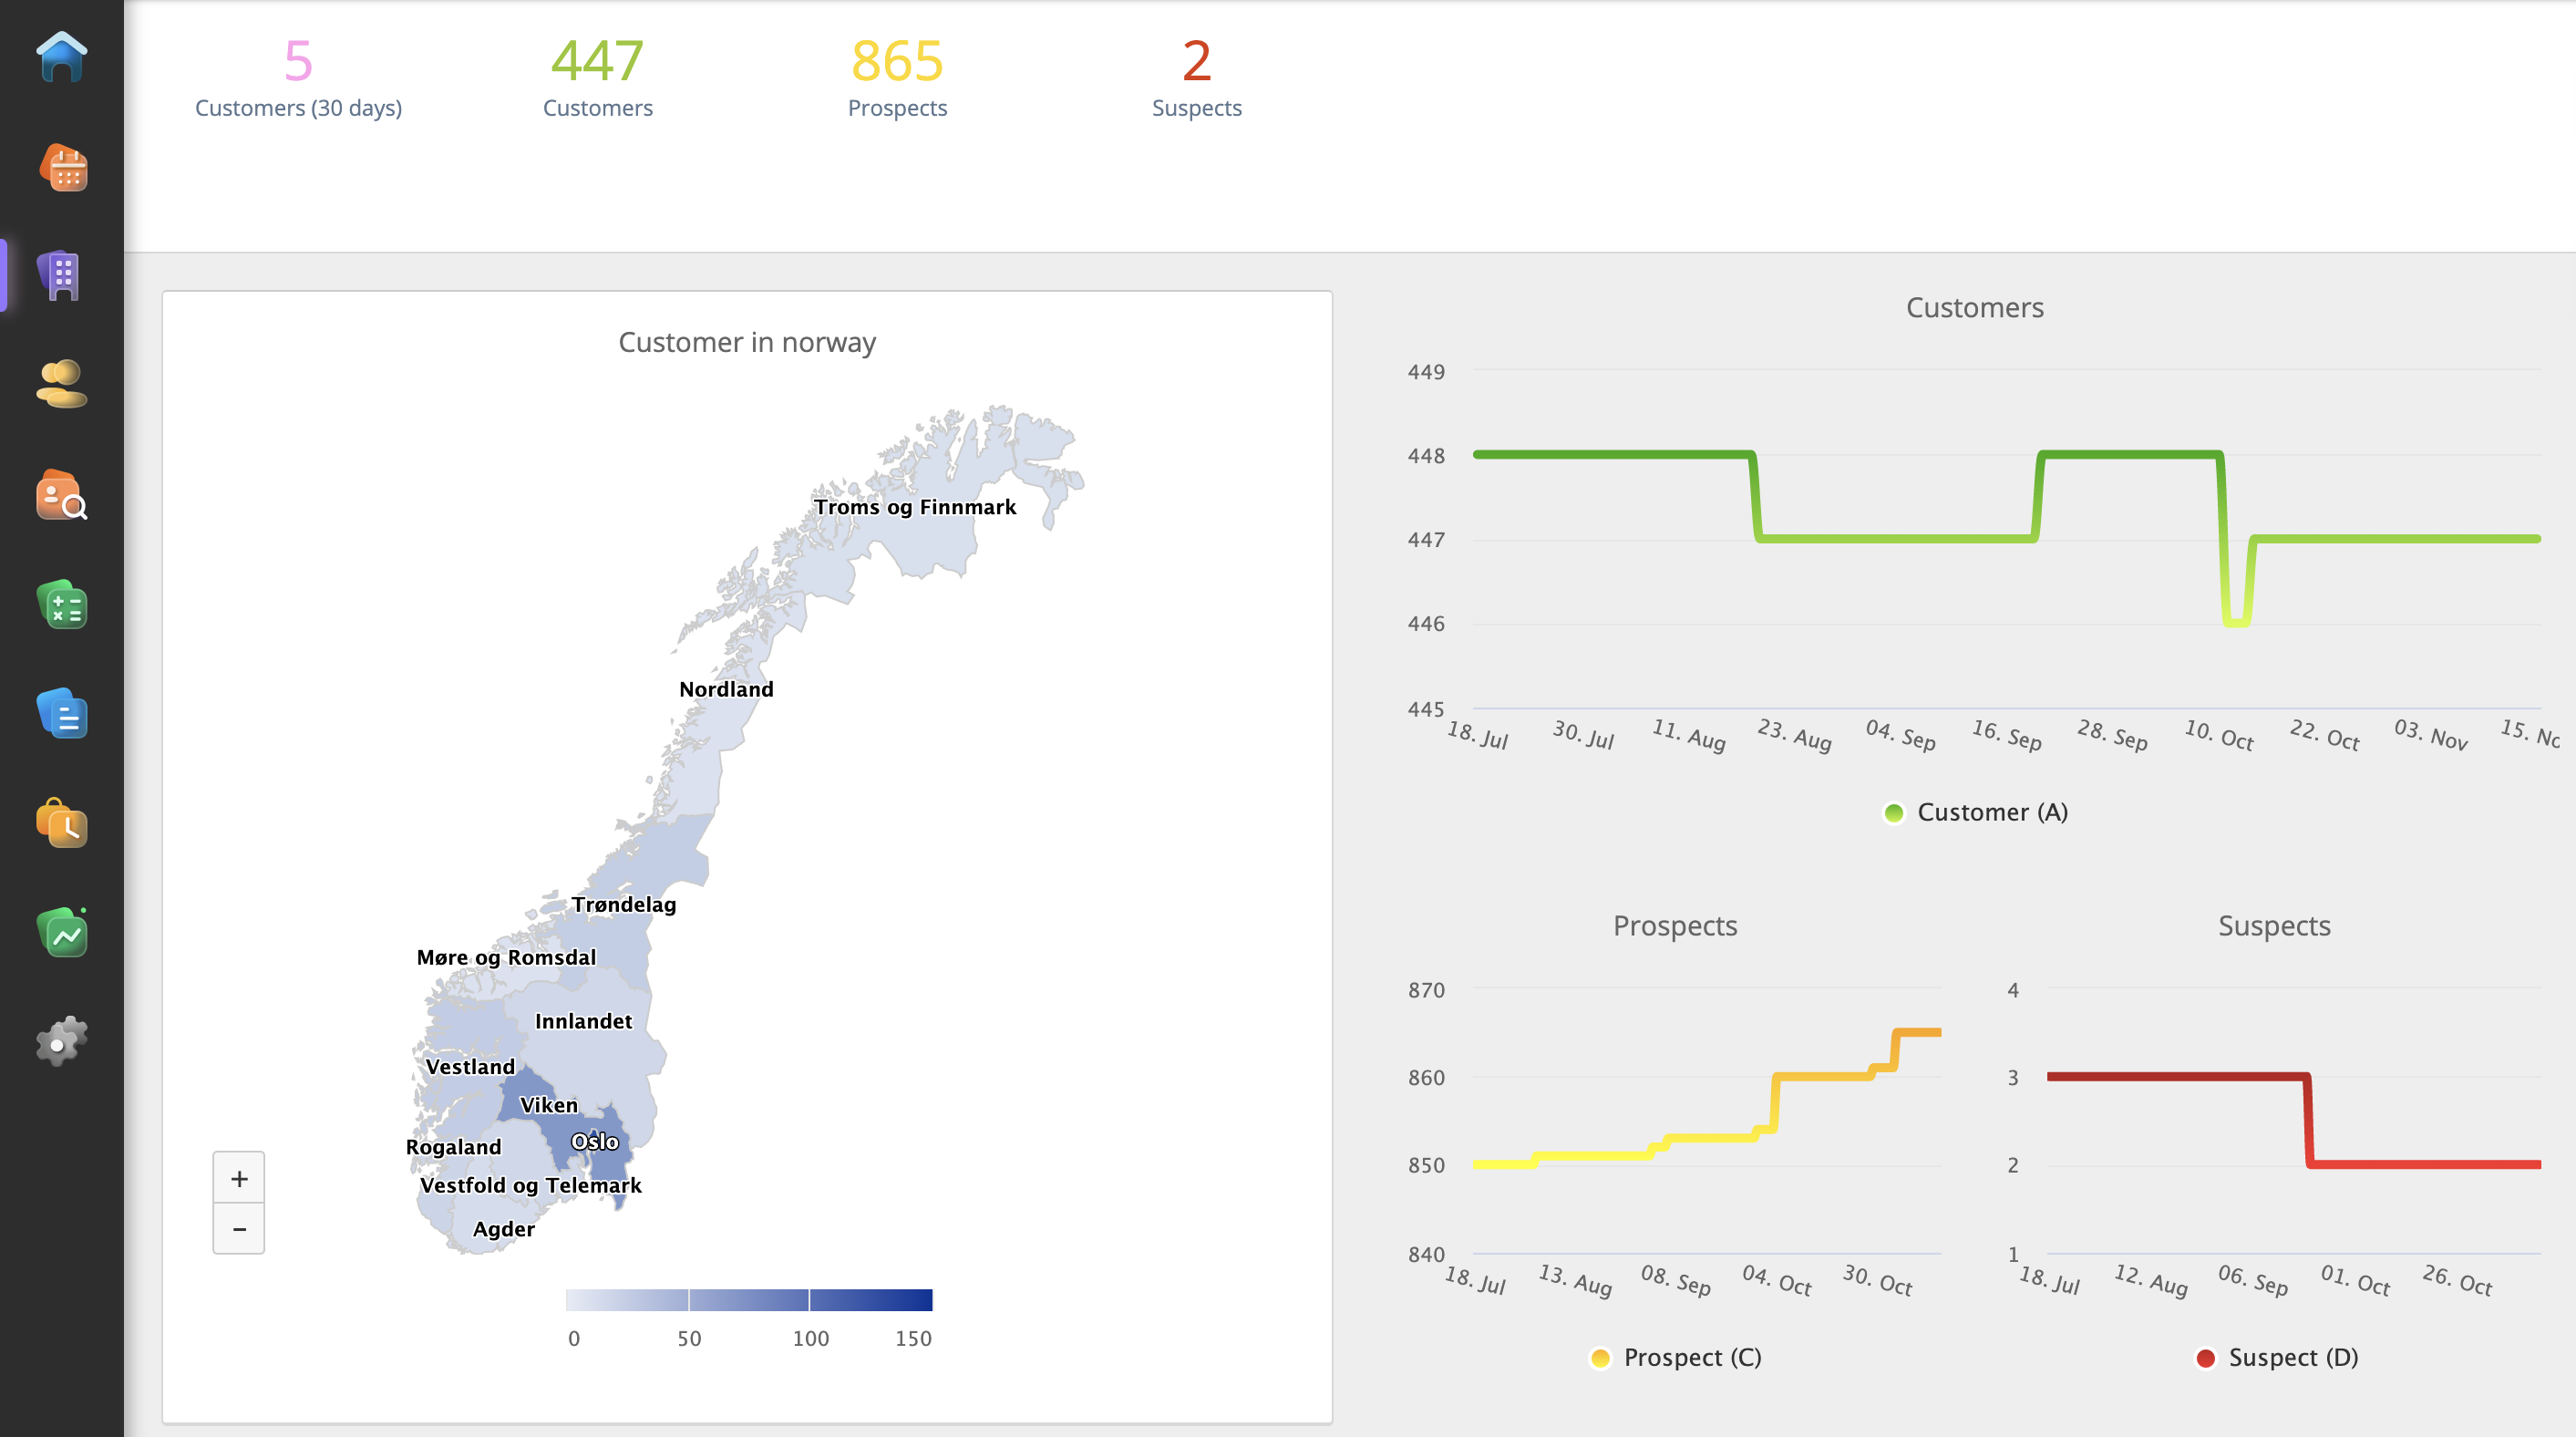2576x1437 pixels.
Task: Zoom in on the Norway map
Action: click(239, 1179)
